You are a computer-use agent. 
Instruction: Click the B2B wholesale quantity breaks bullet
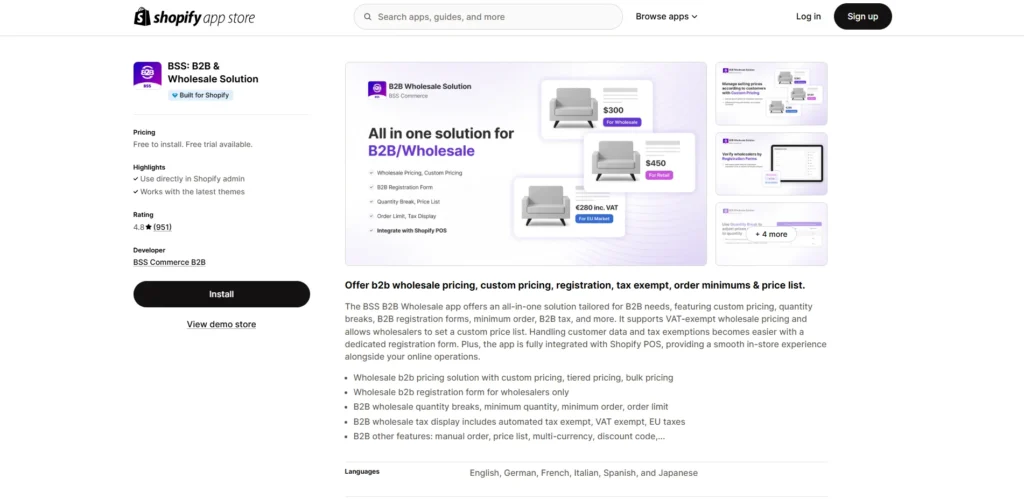511,407
